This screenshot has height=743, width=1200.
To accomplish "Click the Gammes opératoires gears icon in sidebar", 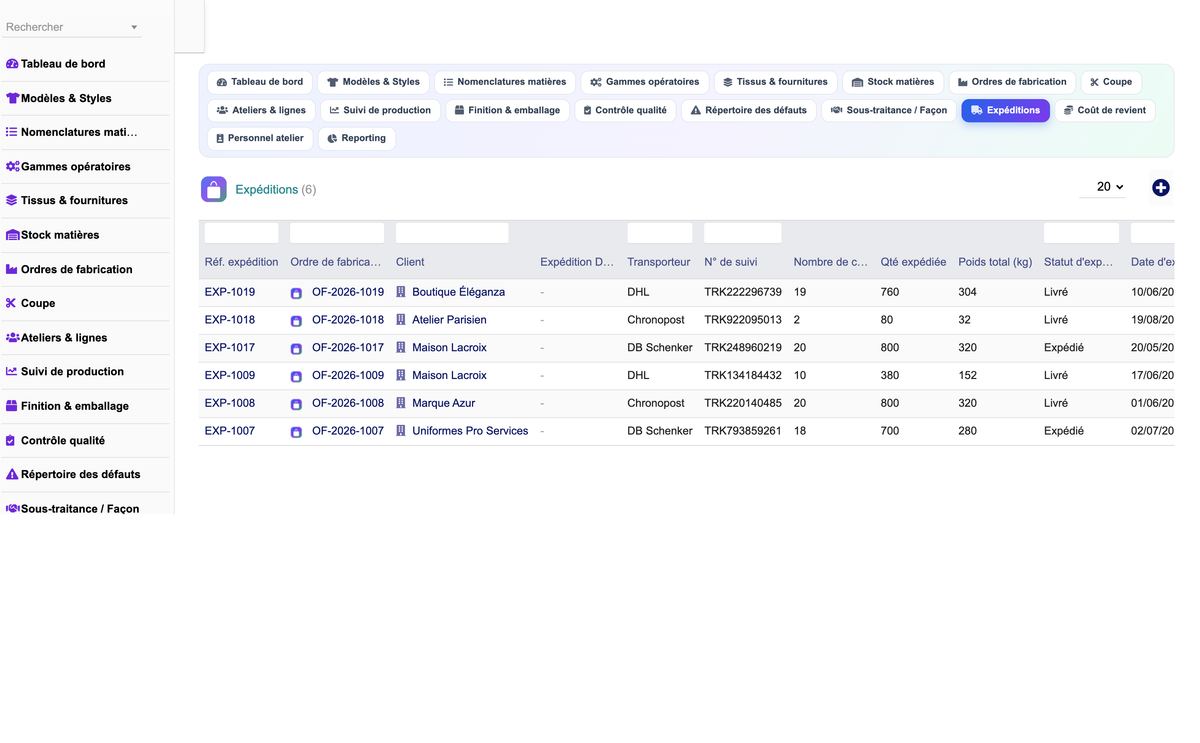I will (12, 166).
